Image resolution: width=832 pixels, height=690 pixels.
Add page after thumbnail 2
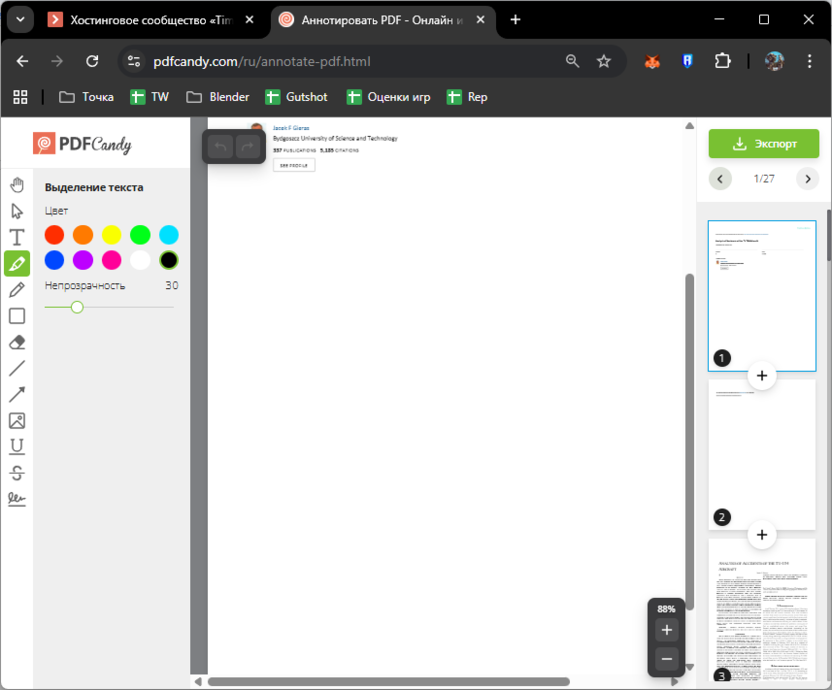762,534
